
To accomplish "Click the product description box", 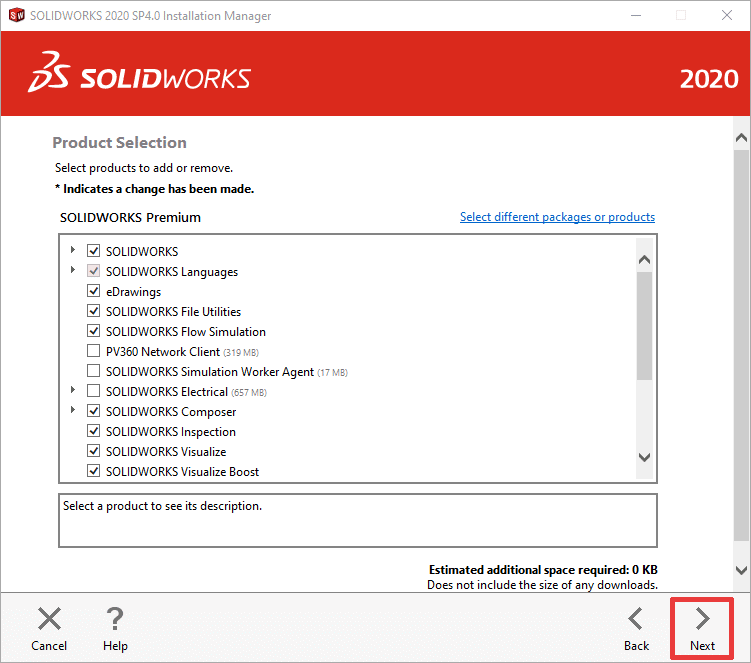I will [x=358, y=520].
